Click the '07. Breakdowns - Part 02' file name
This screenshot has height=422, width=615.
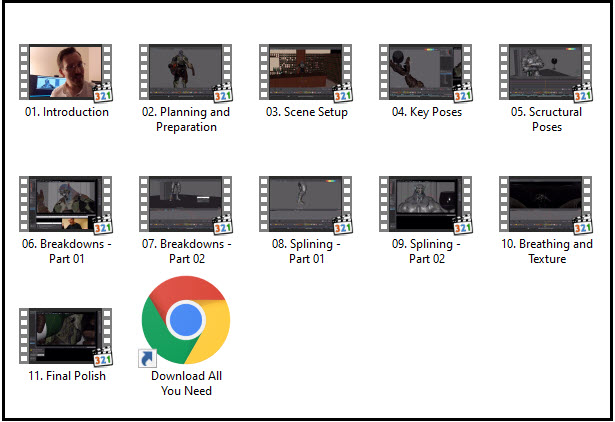187,251
